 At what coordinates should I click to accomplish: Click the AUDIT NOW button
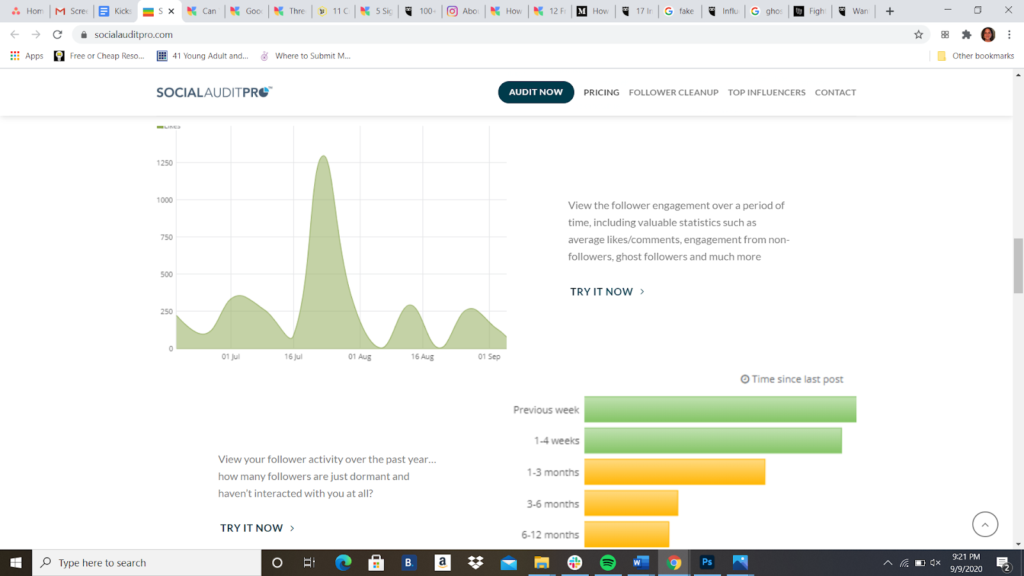(535, 91)
